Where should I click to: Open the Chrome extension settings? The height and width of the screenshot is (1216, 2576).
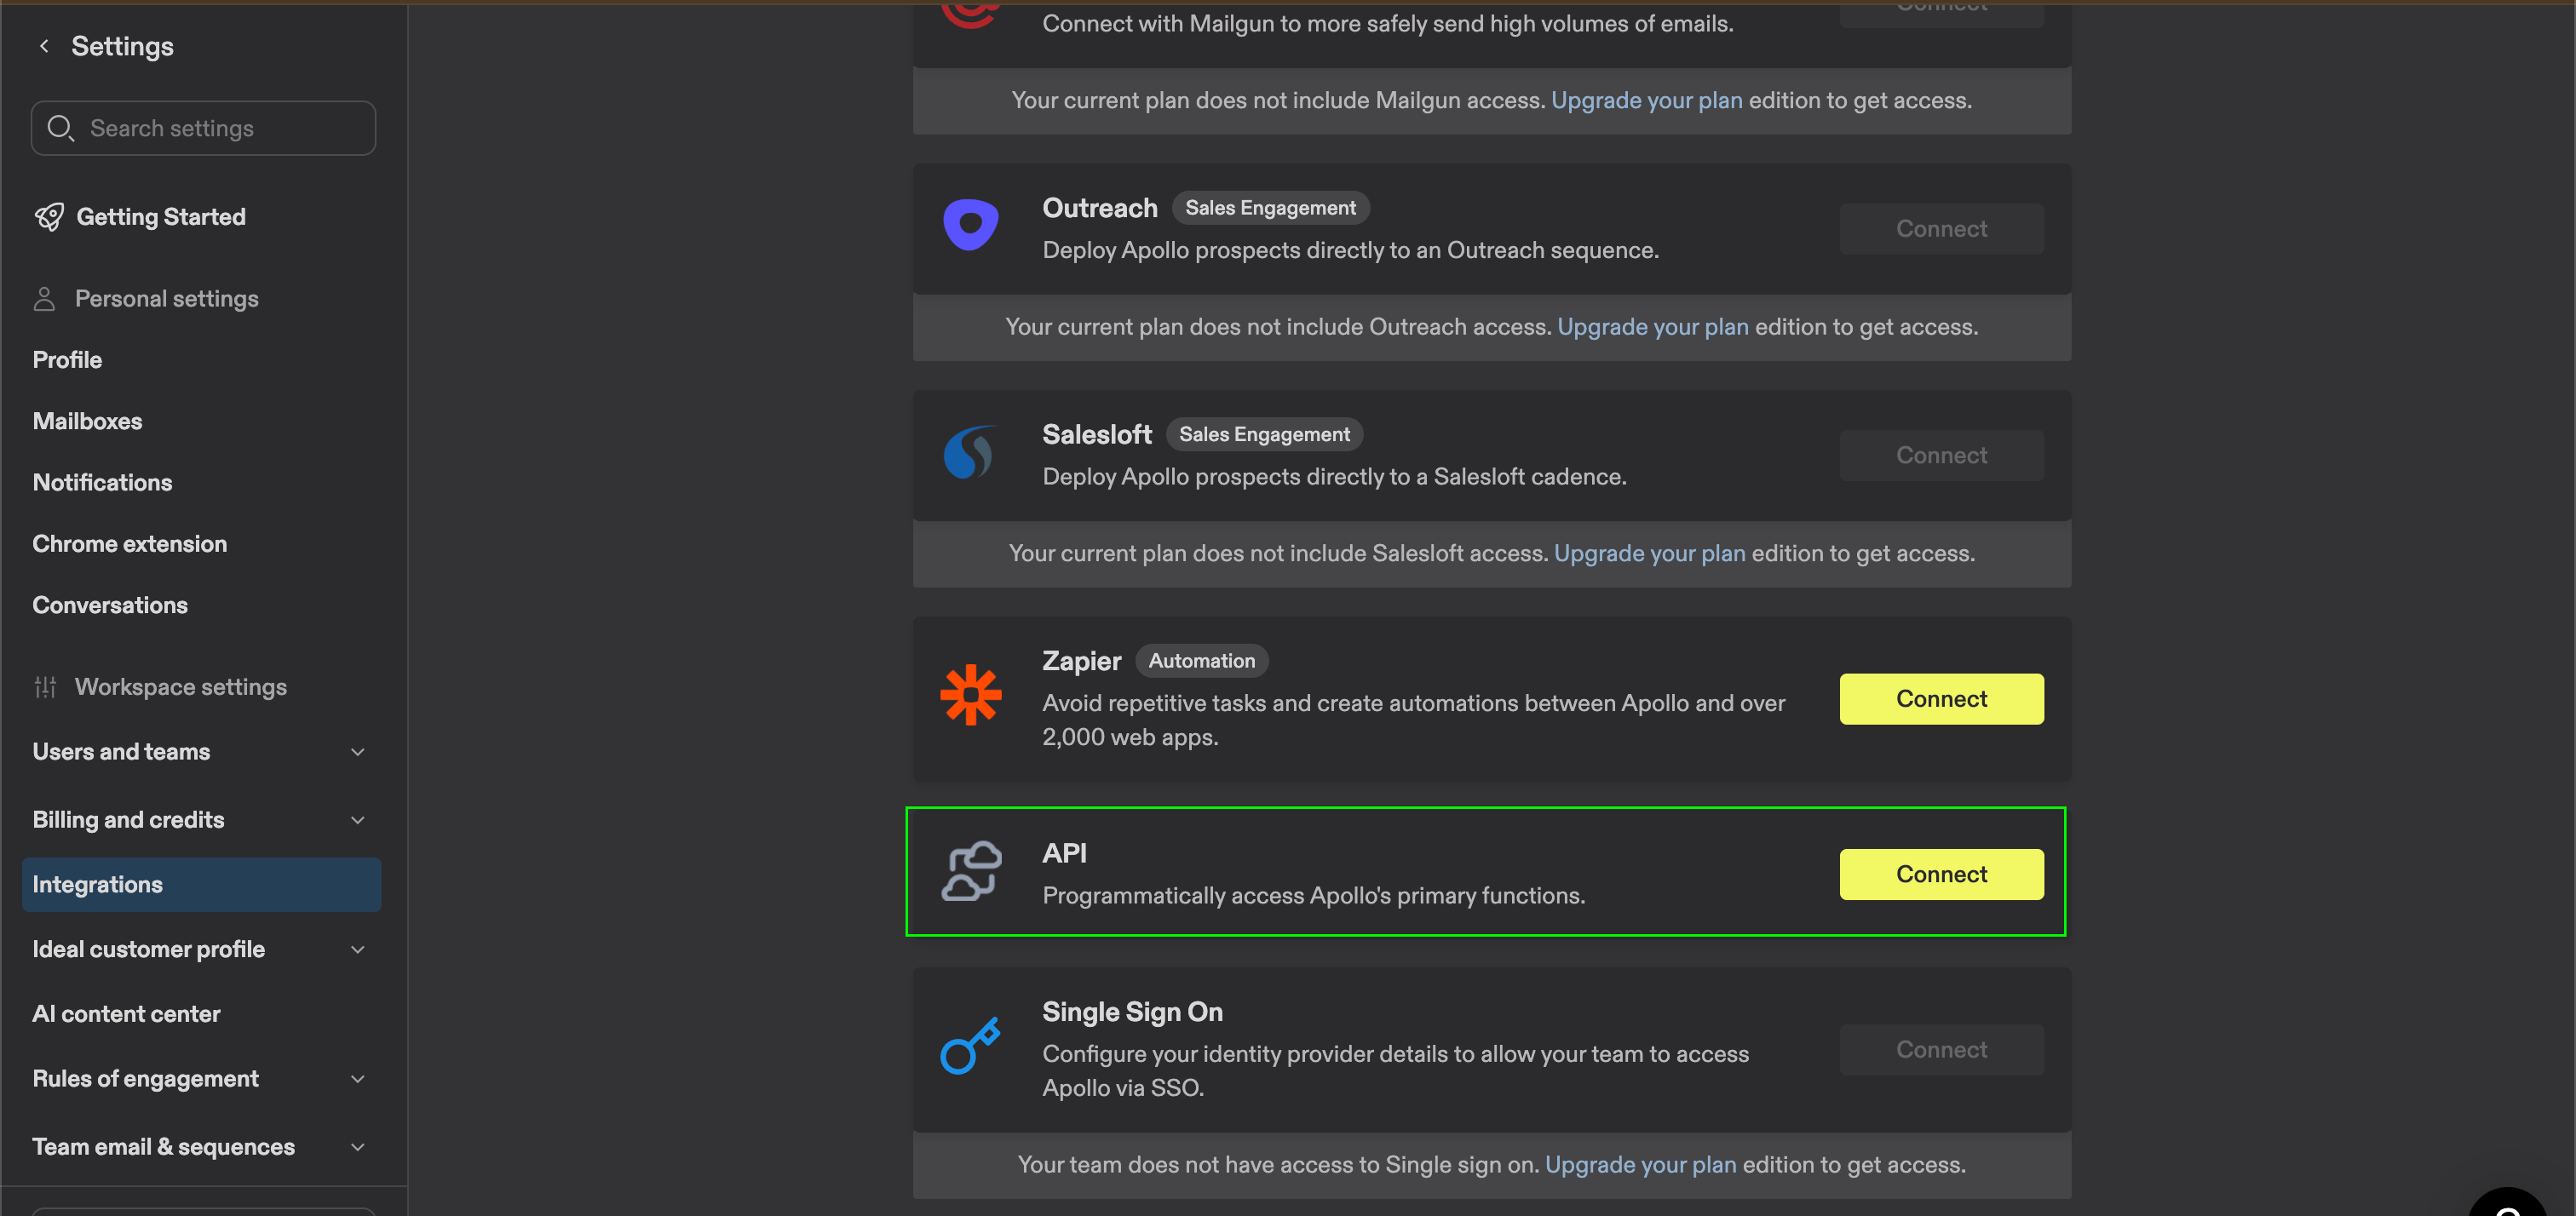click(129, 544)
